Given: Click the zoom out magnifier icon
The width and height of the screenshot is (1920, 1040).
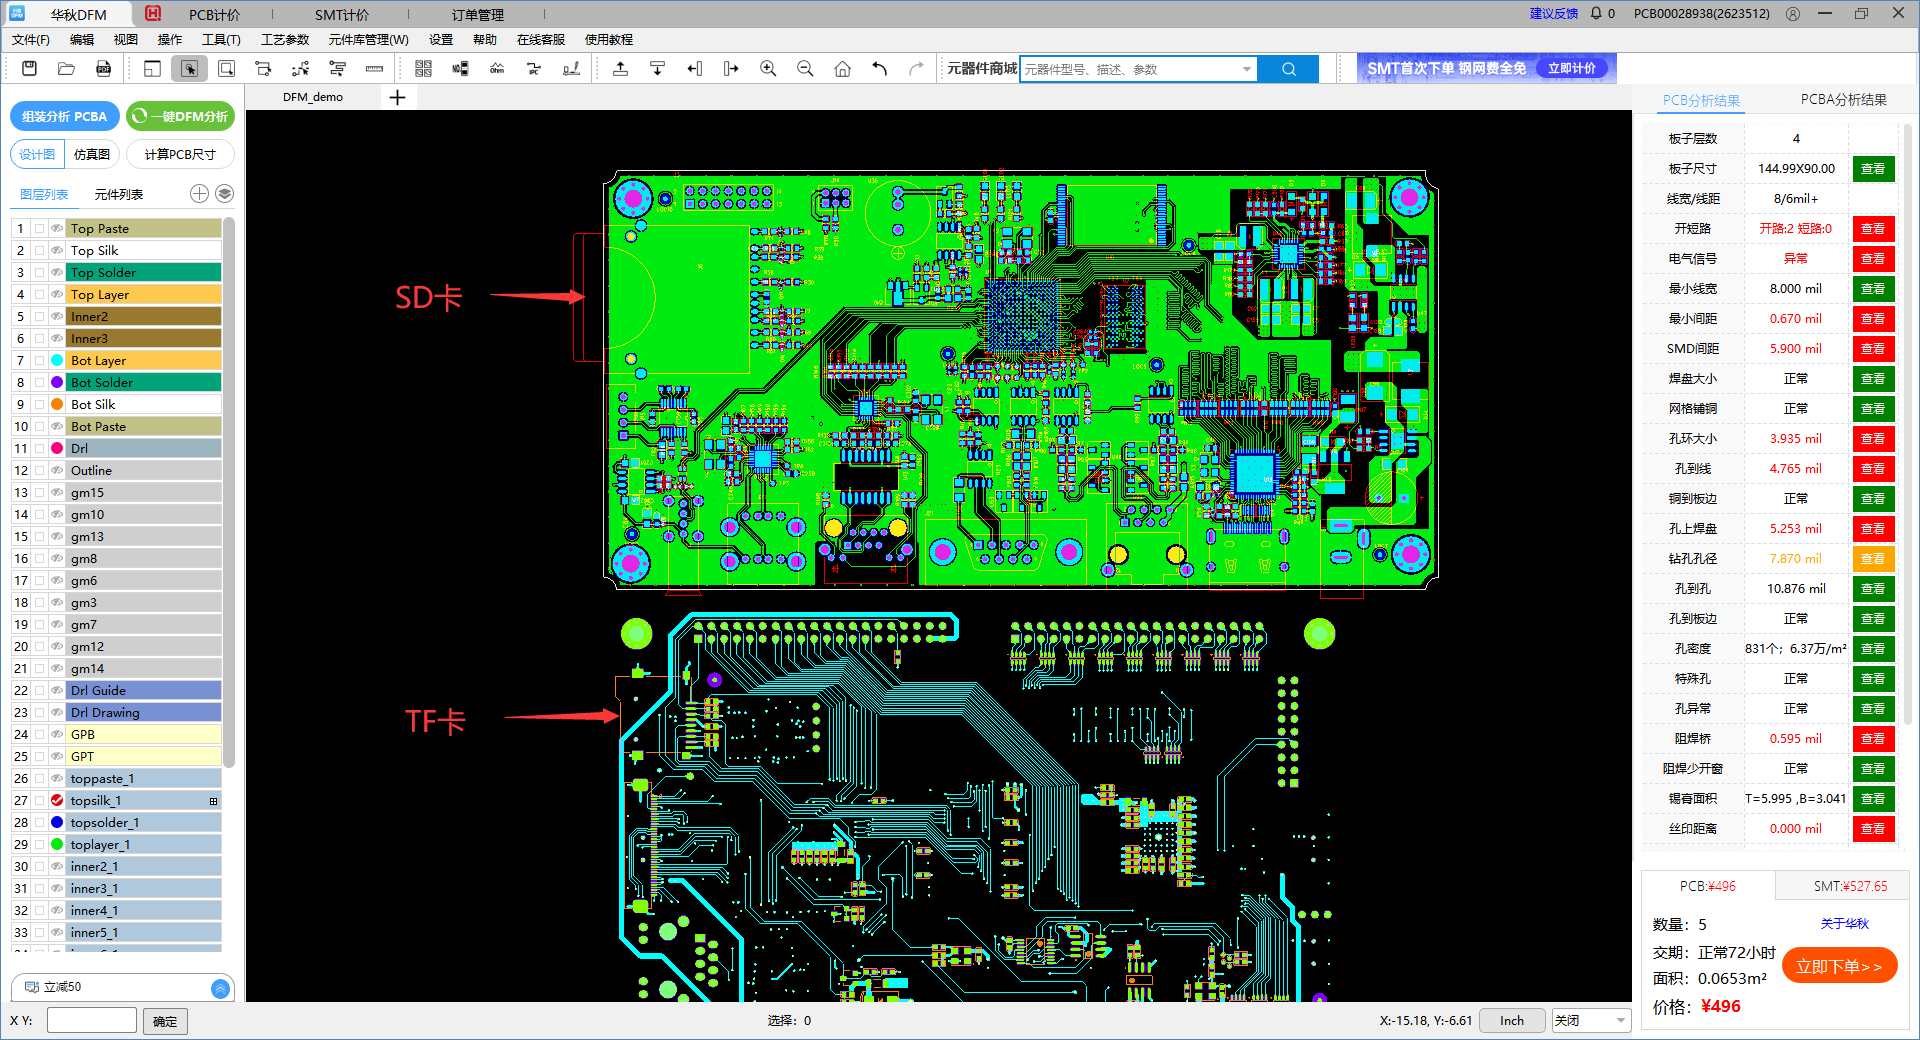Looking at the screenshot, I should [x=805, y=68].
